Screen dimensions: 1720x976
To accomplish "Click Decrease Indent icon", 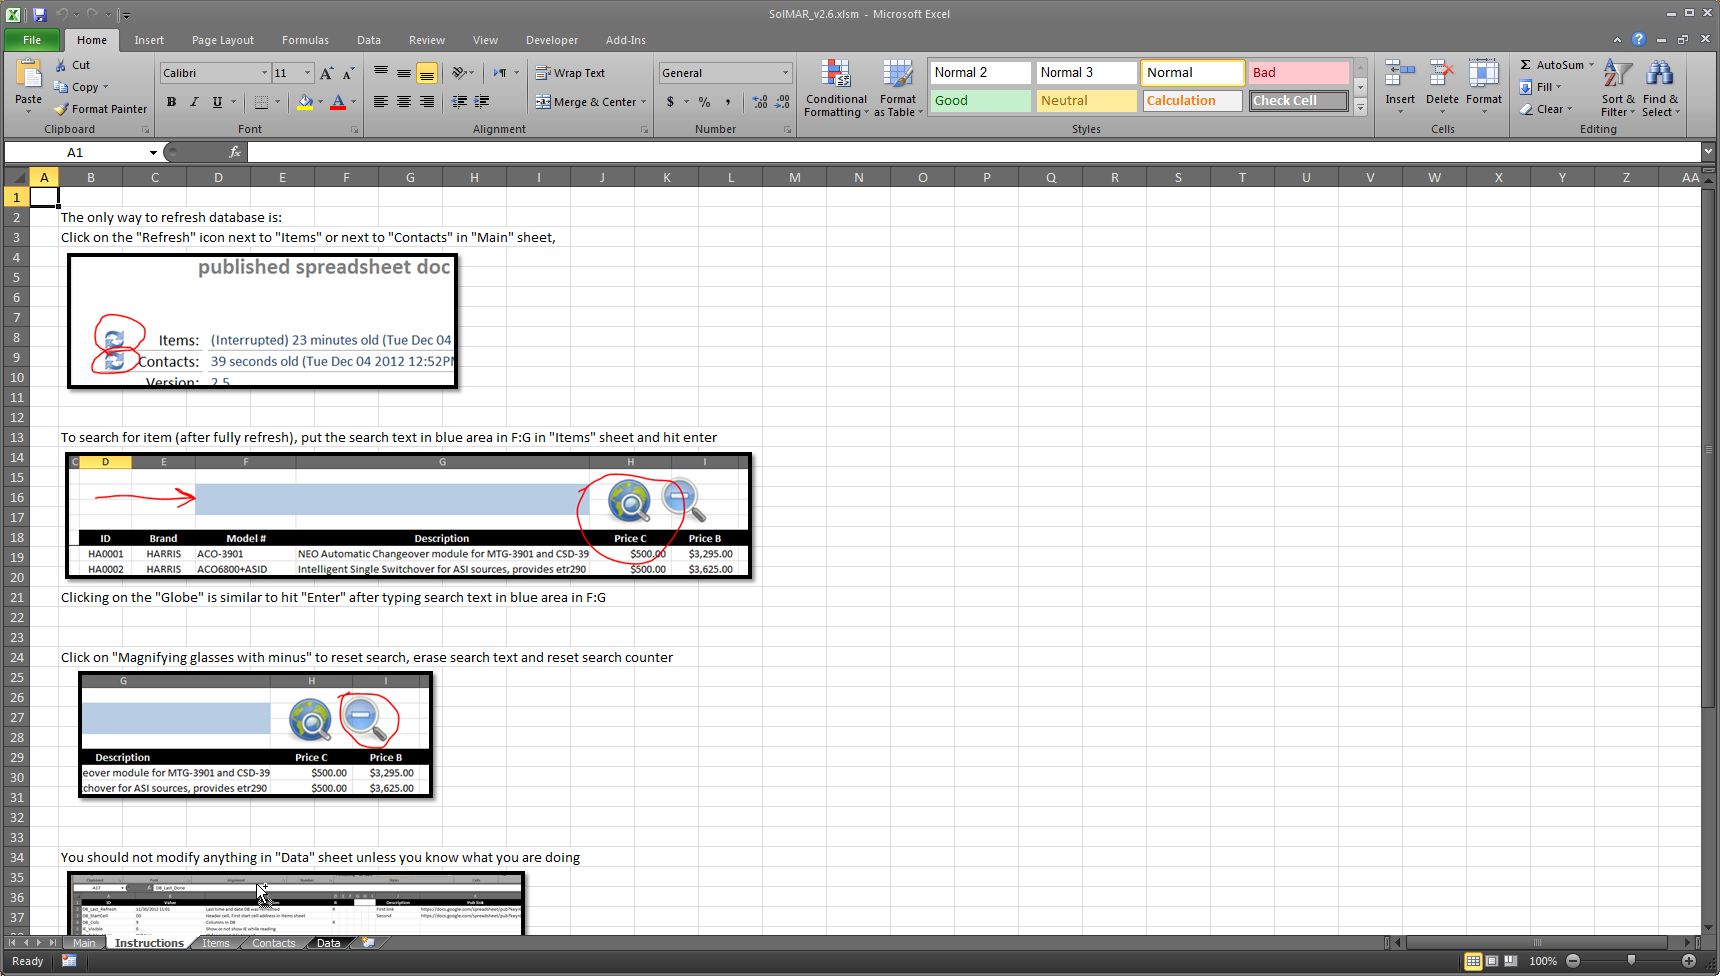I will pyautogui.click(x=459, y=102).
